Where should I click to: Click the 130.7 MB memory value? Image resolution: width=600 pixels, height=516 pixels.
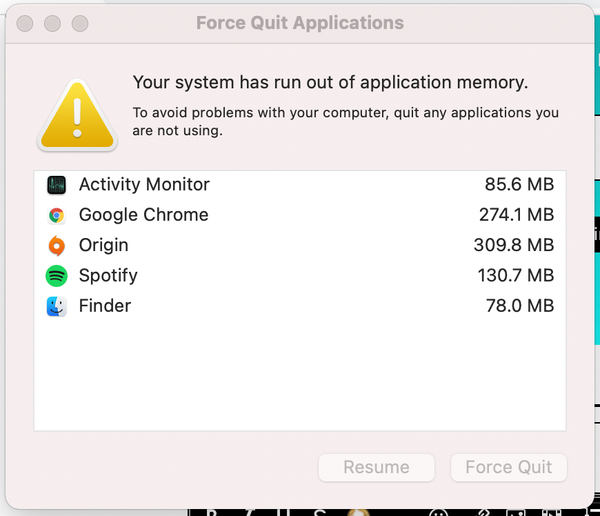516,275
